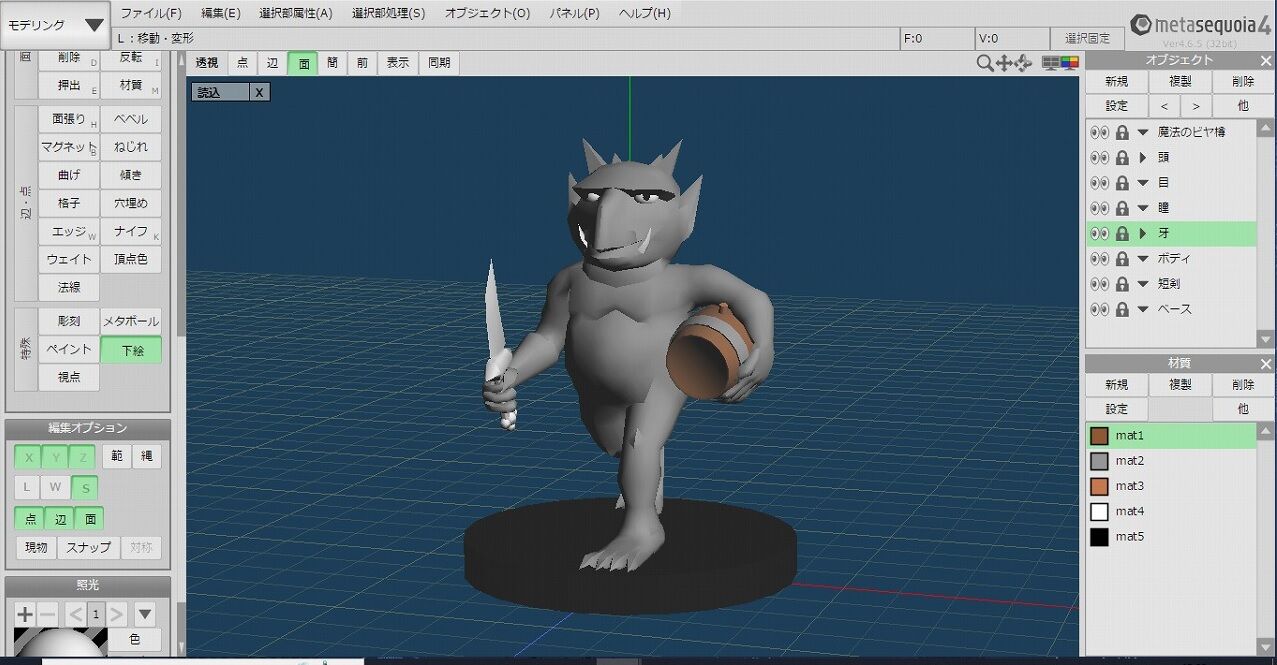This screenshot has width=1277, height=665.
Task: Click the lock icon for 頭 object
Action: pyautogui.click(x=1122, y=157)
